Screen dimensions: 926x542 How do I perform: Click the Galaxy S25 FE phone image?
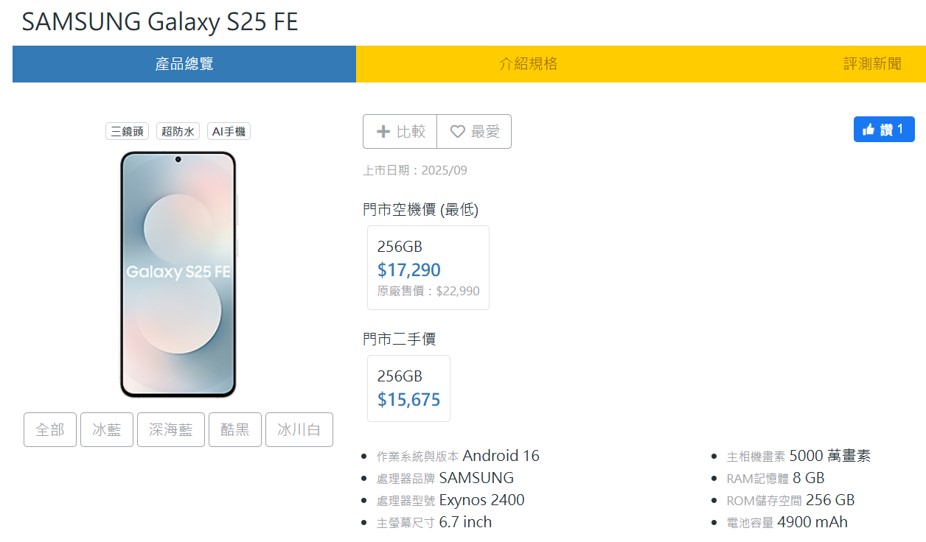click(x=178, y=274)
